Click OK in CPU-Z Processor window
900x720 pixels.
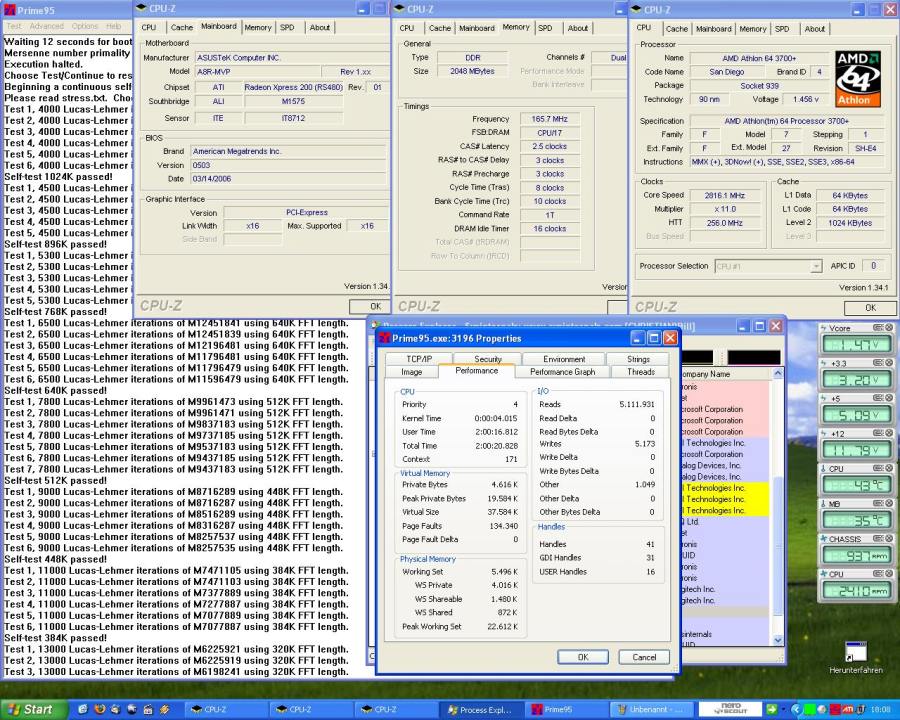pyautogui.click(x=870, y=308)
